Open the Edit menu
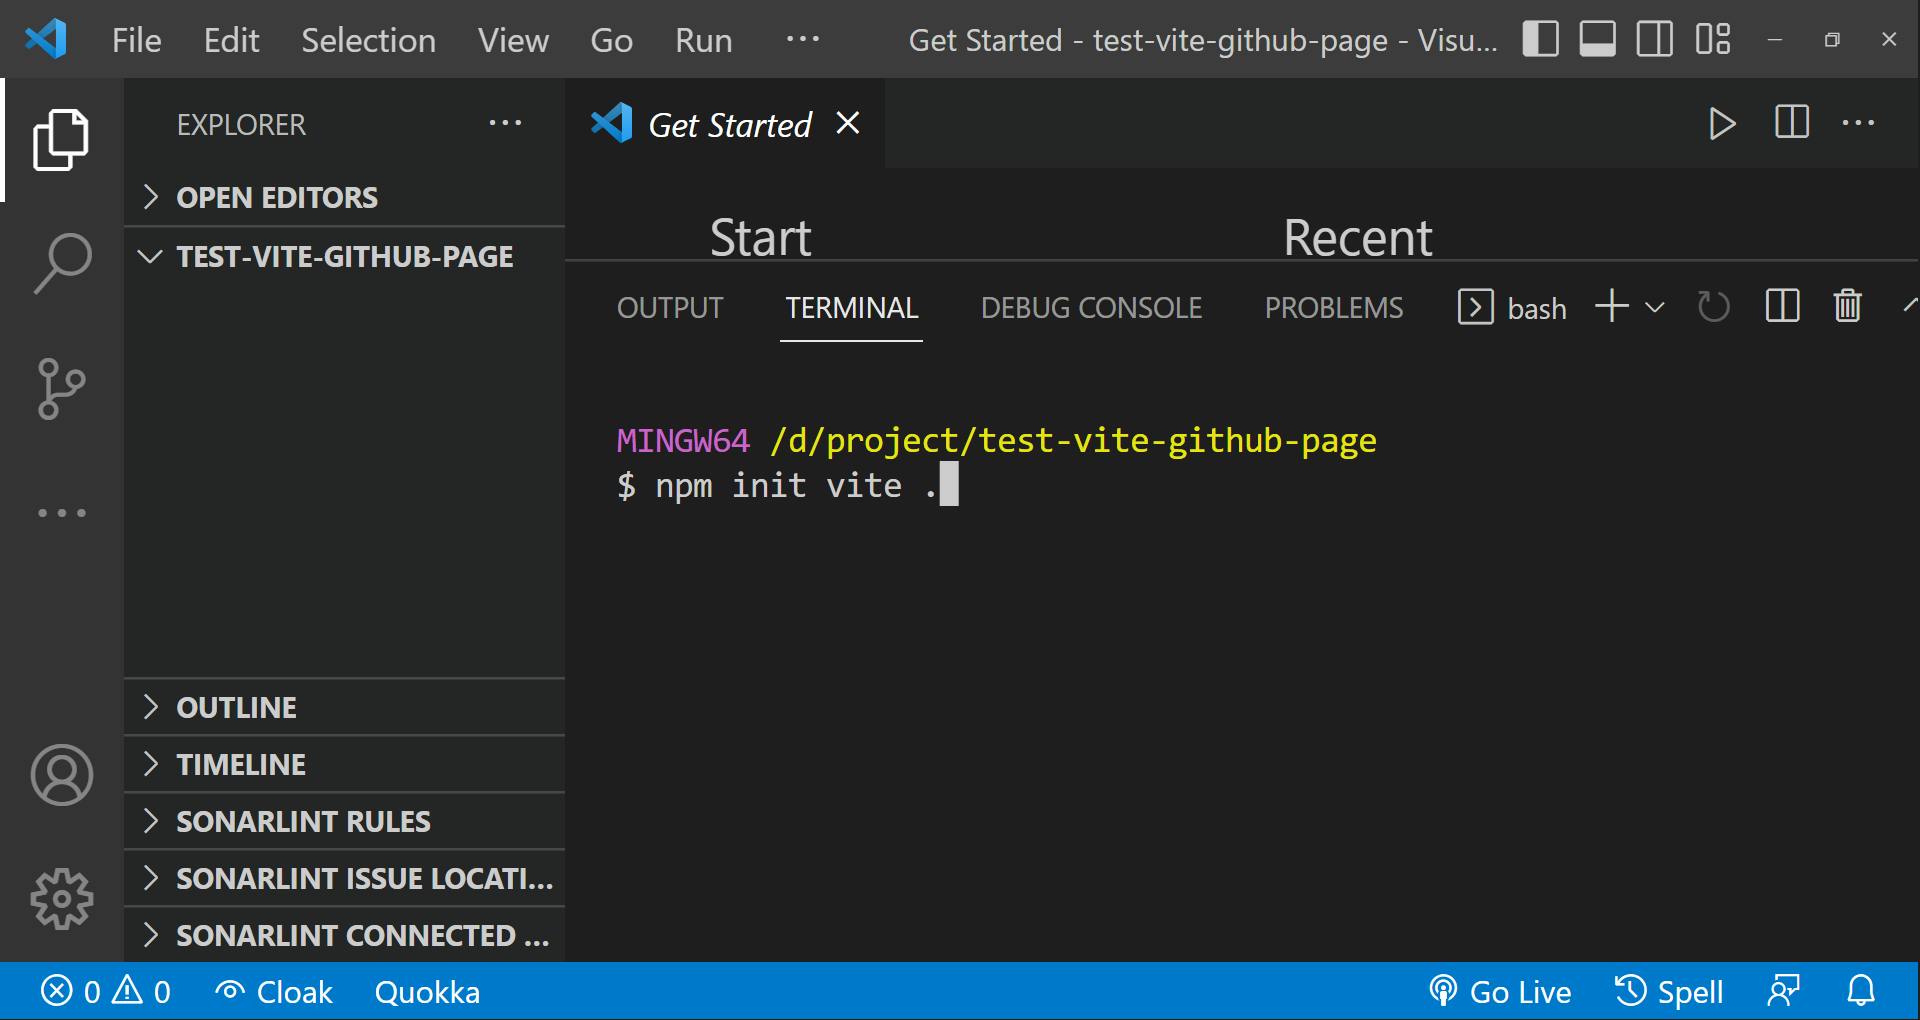Viewport: 1920px width, 1020px height. pyautogui.click(x=231, y=40)
